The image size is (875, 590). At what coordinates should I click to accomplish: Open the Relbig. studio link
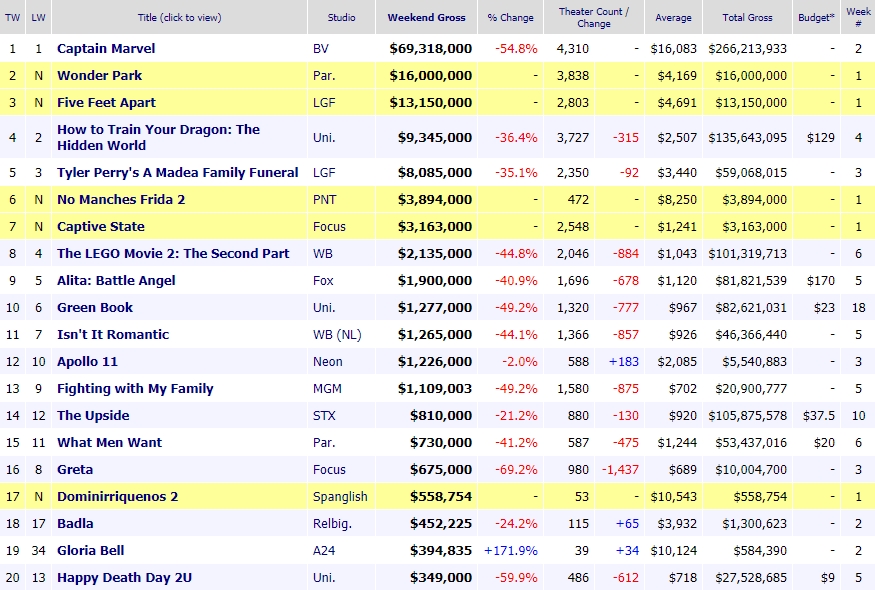[331, 524]
